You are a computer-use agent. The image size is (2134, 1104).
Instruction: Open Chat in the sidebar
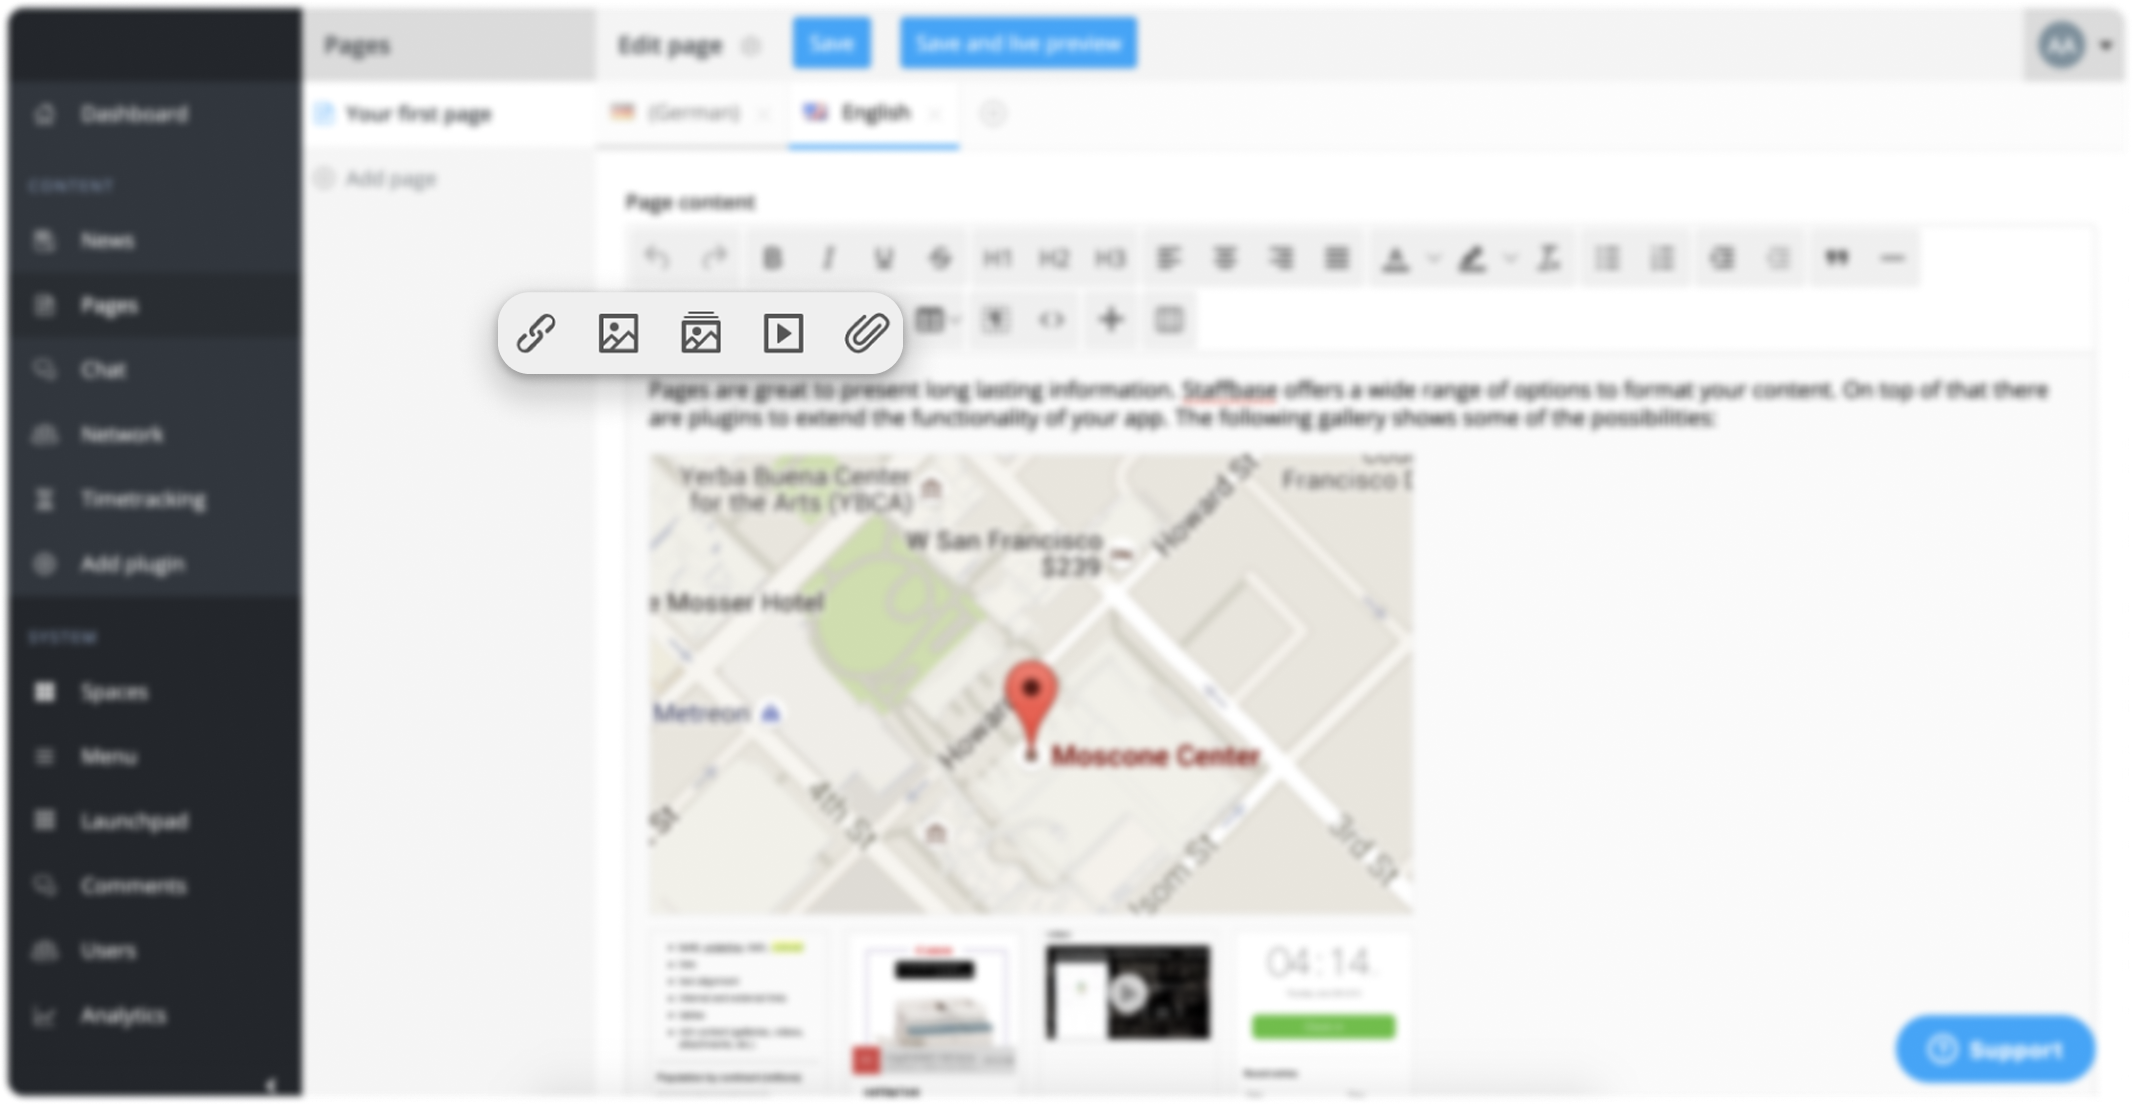(155, 370)
